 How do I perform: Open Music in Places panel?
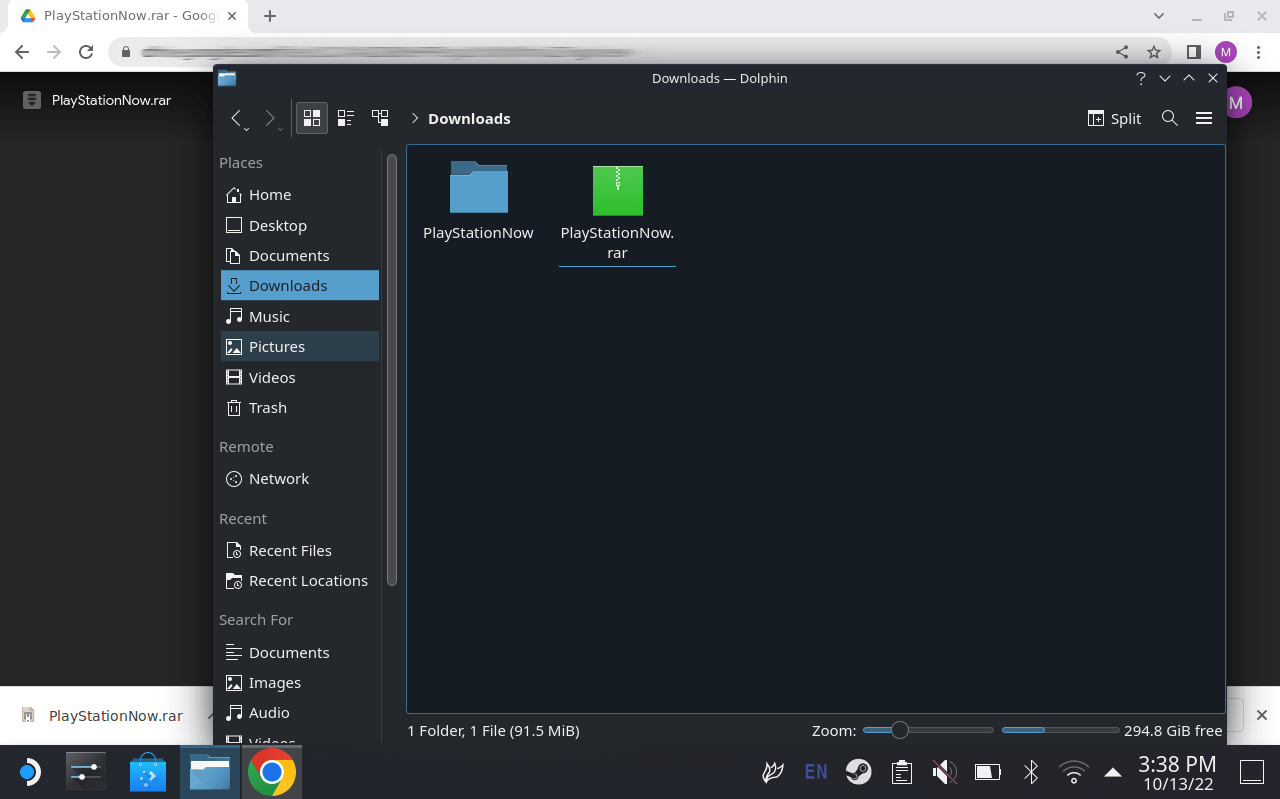point(300,316)
